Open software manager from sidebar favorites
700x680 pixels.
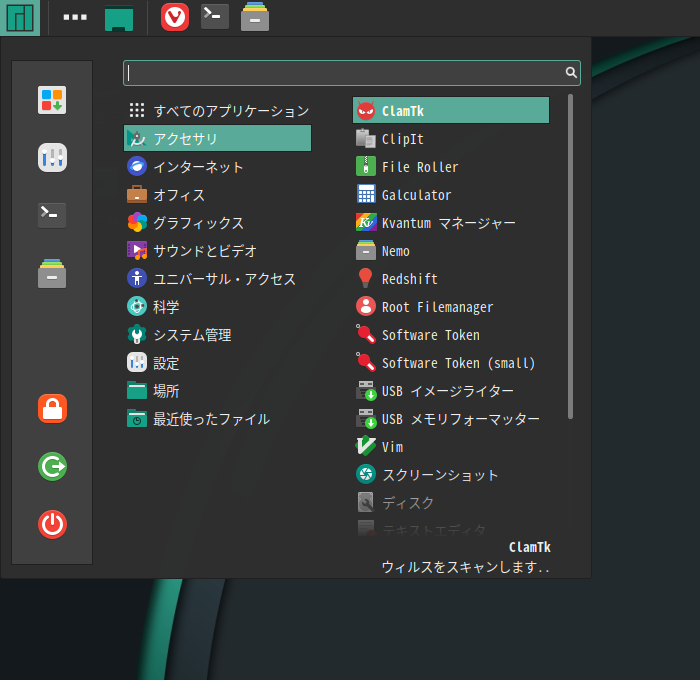(x=52, y=100)
